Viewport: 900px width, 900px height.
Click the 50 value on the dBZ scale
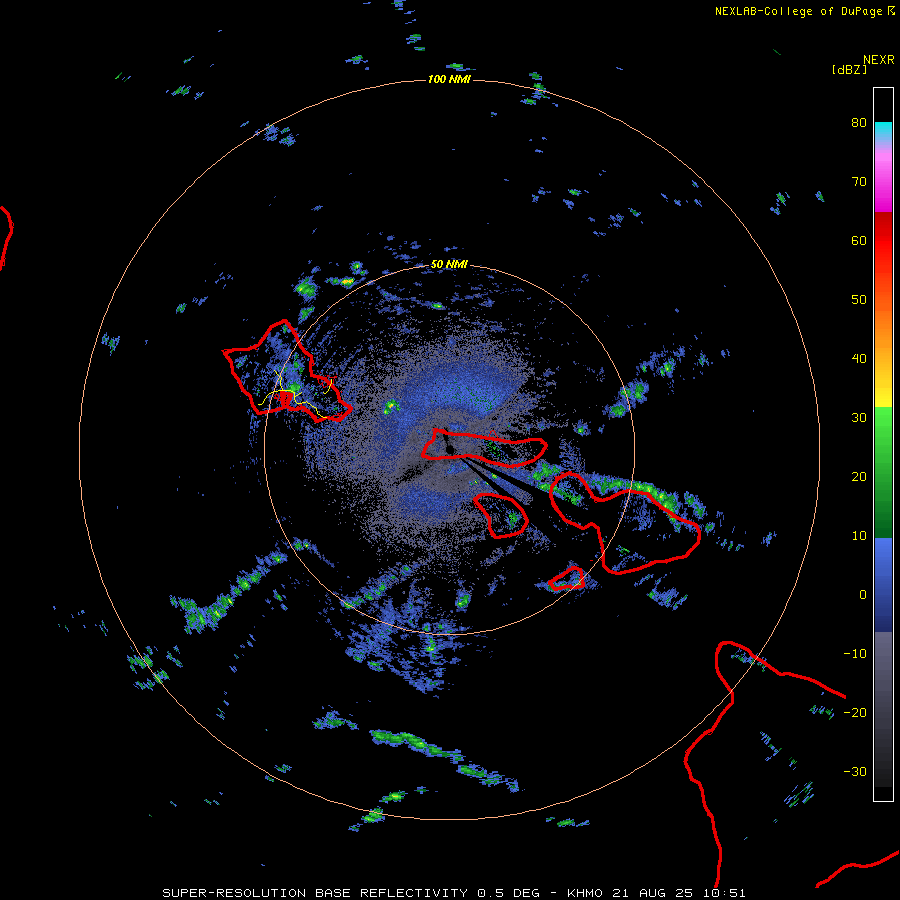coord(859,299)
